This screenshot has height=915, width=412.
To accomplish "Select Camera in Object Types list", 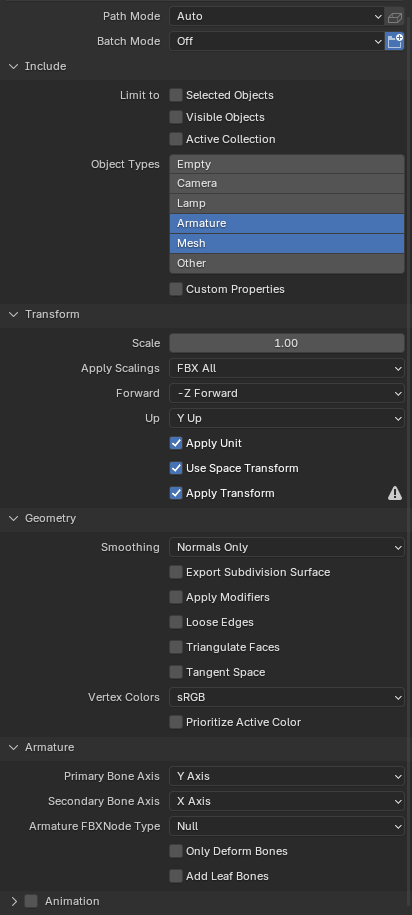I will [287, 183].
